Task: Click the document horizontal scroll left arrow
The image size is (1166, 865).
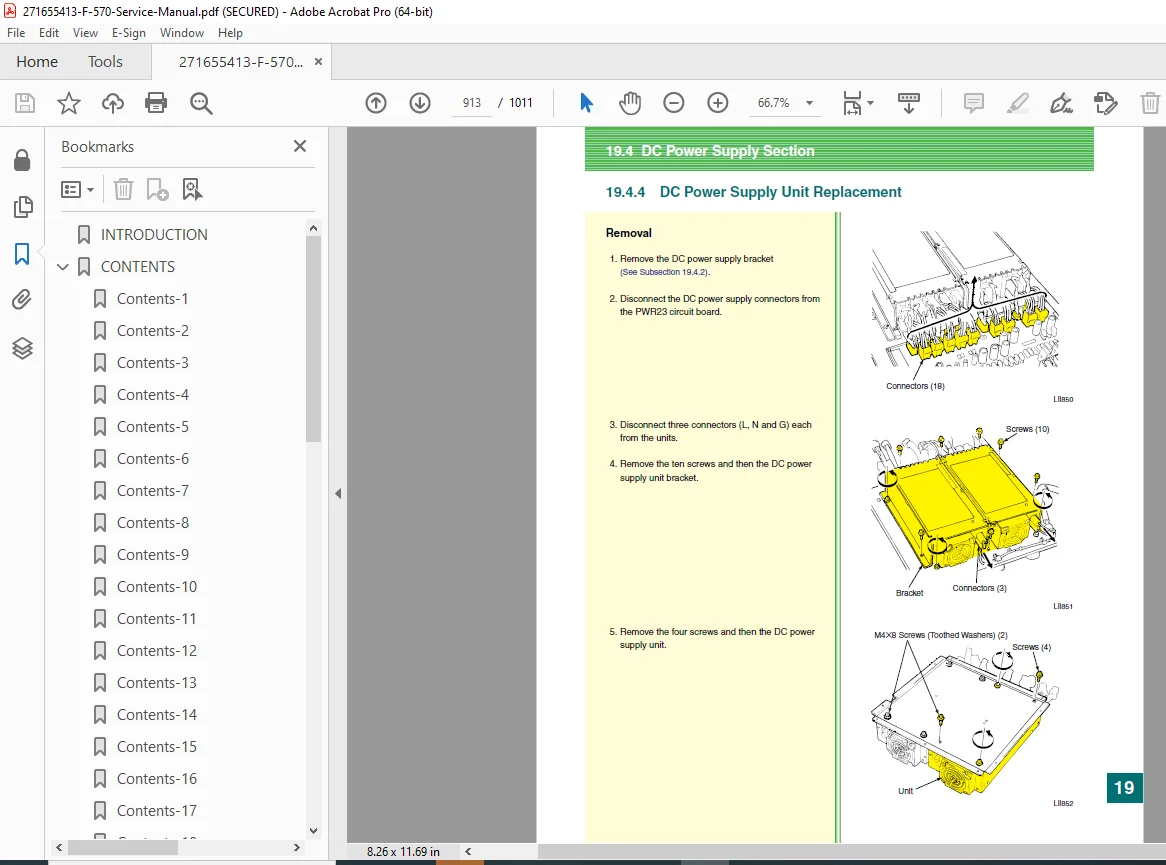Action: point(468,852)
